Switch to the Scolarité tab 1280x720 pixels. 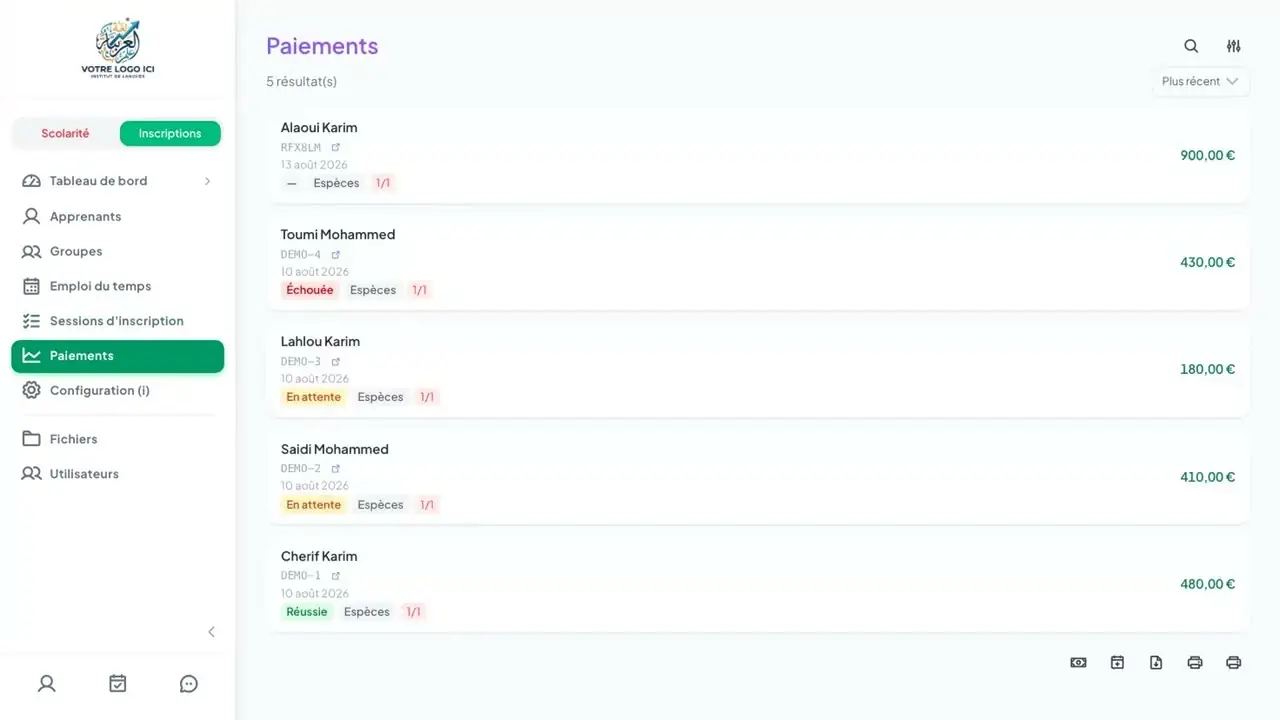point(65,133)
